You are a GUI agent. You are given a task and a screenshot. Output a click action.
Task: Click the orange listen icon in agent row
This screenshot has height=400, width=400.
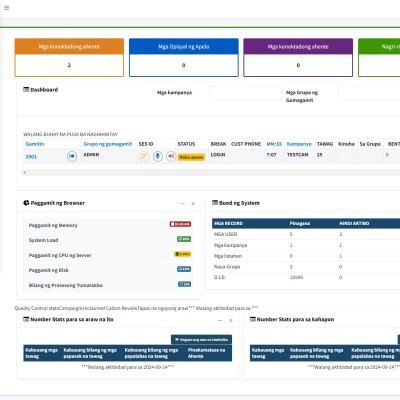pos(144,156)
